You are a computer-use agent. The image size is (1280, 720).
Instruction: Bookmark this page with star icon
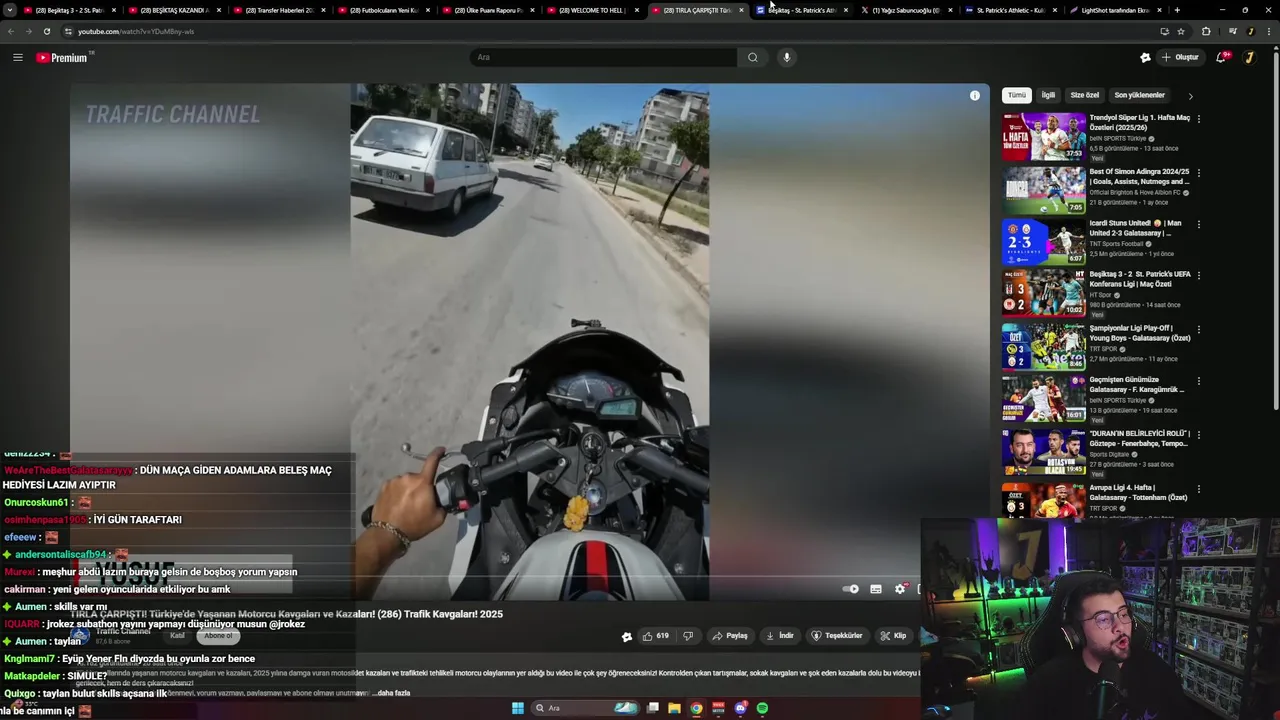(1181, 31)
